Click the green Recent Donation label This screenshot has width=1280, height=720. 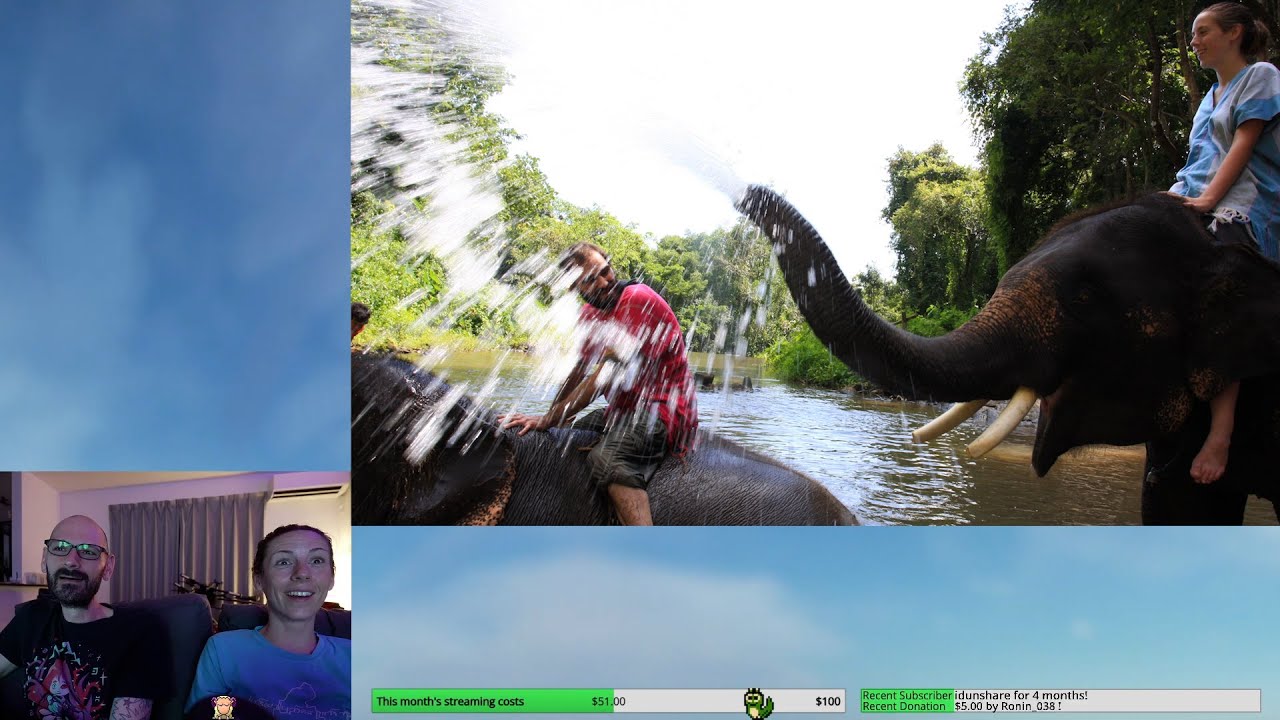tap(904, 706)
